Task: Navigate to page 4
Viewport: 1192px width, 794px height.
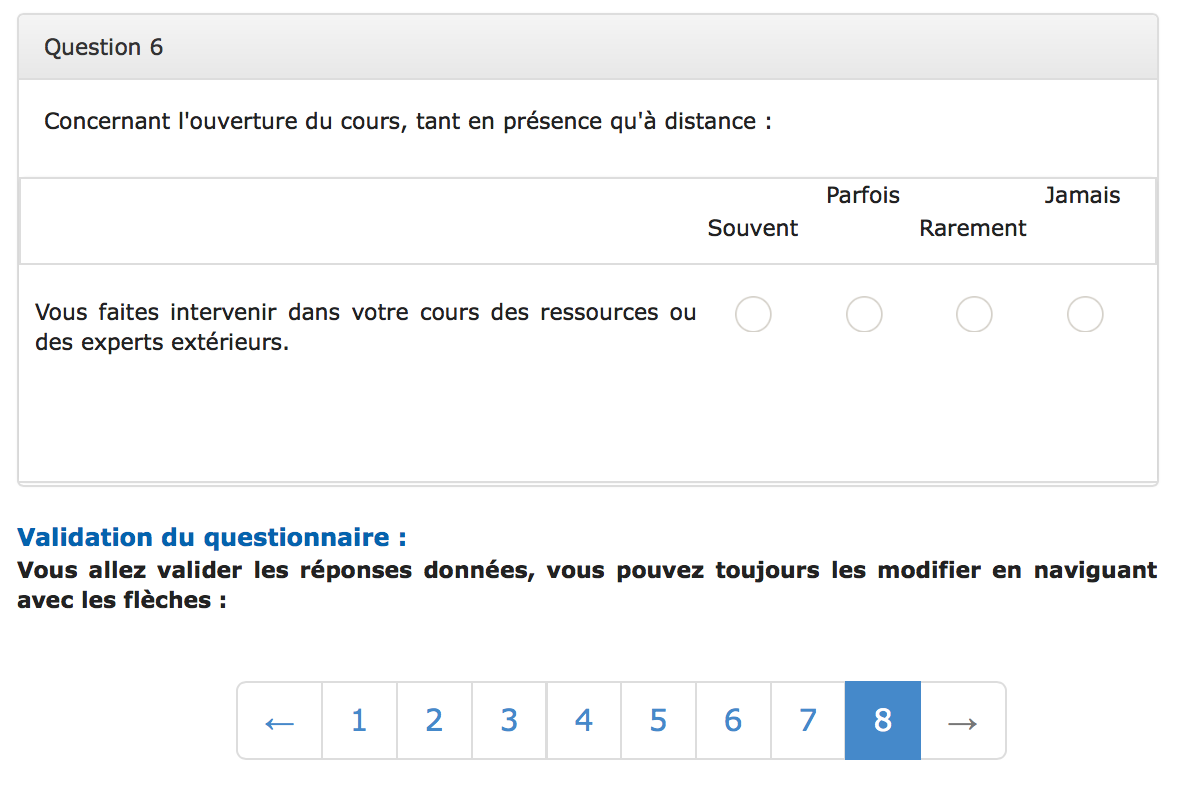Action: (583, 720)
